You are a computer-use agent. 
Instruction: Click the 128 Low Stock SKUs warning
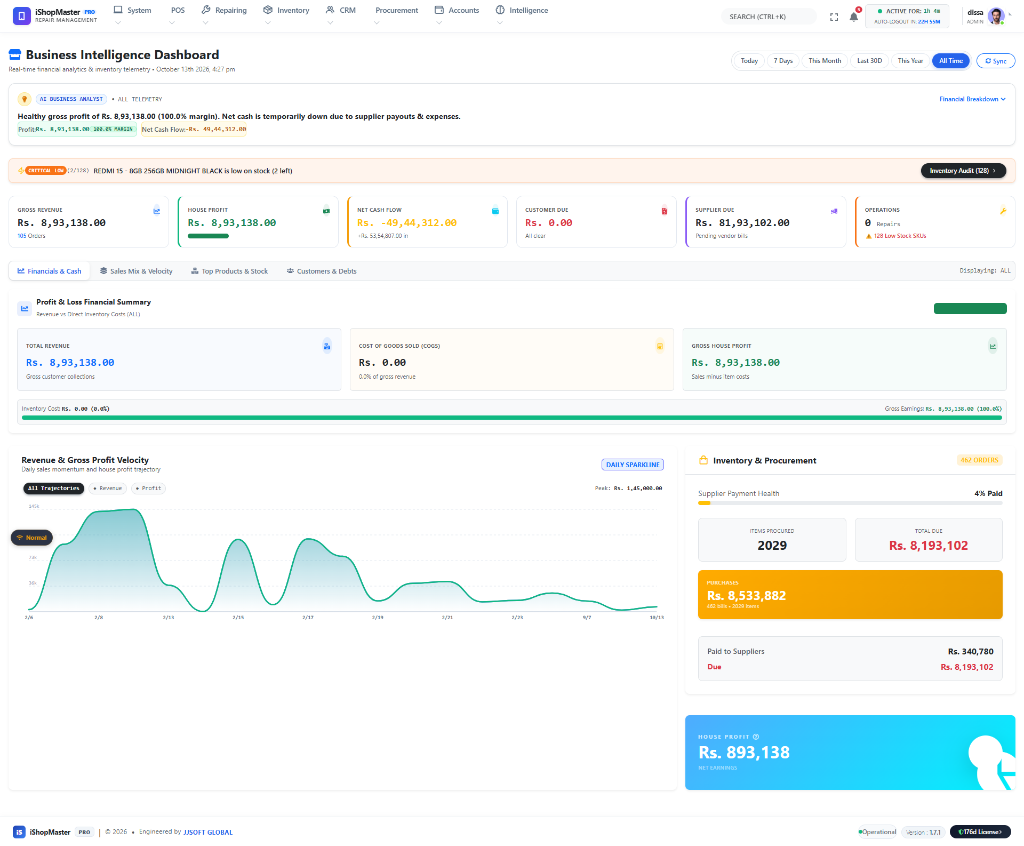pos(895,236)
